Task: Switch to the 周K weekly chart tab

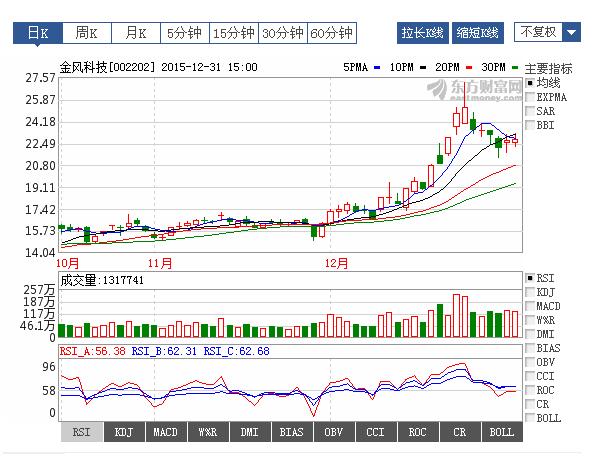Action: pos(86,33)
